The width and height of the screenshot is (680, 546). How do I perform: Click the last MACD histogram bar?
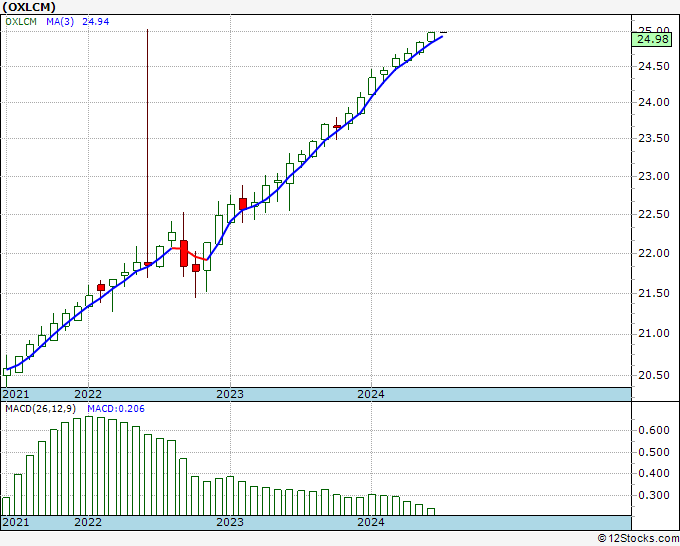pos(431,512)
